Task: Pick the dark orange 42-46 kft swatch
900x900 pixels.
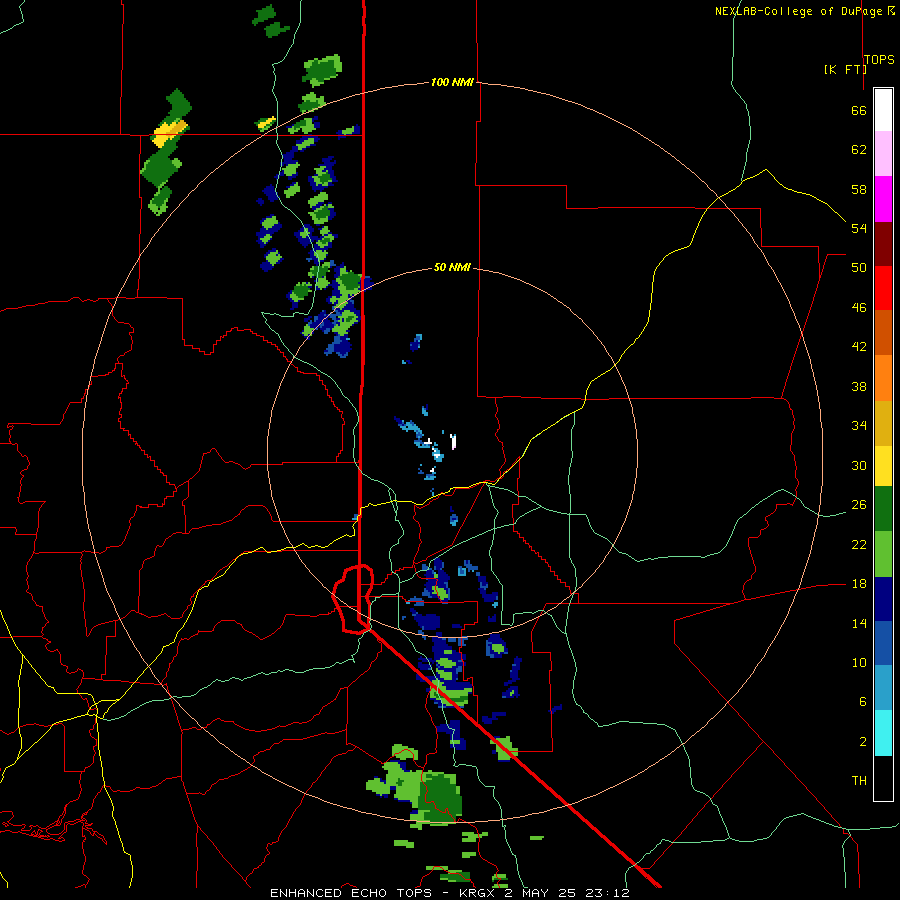Action: click(883, 332)
